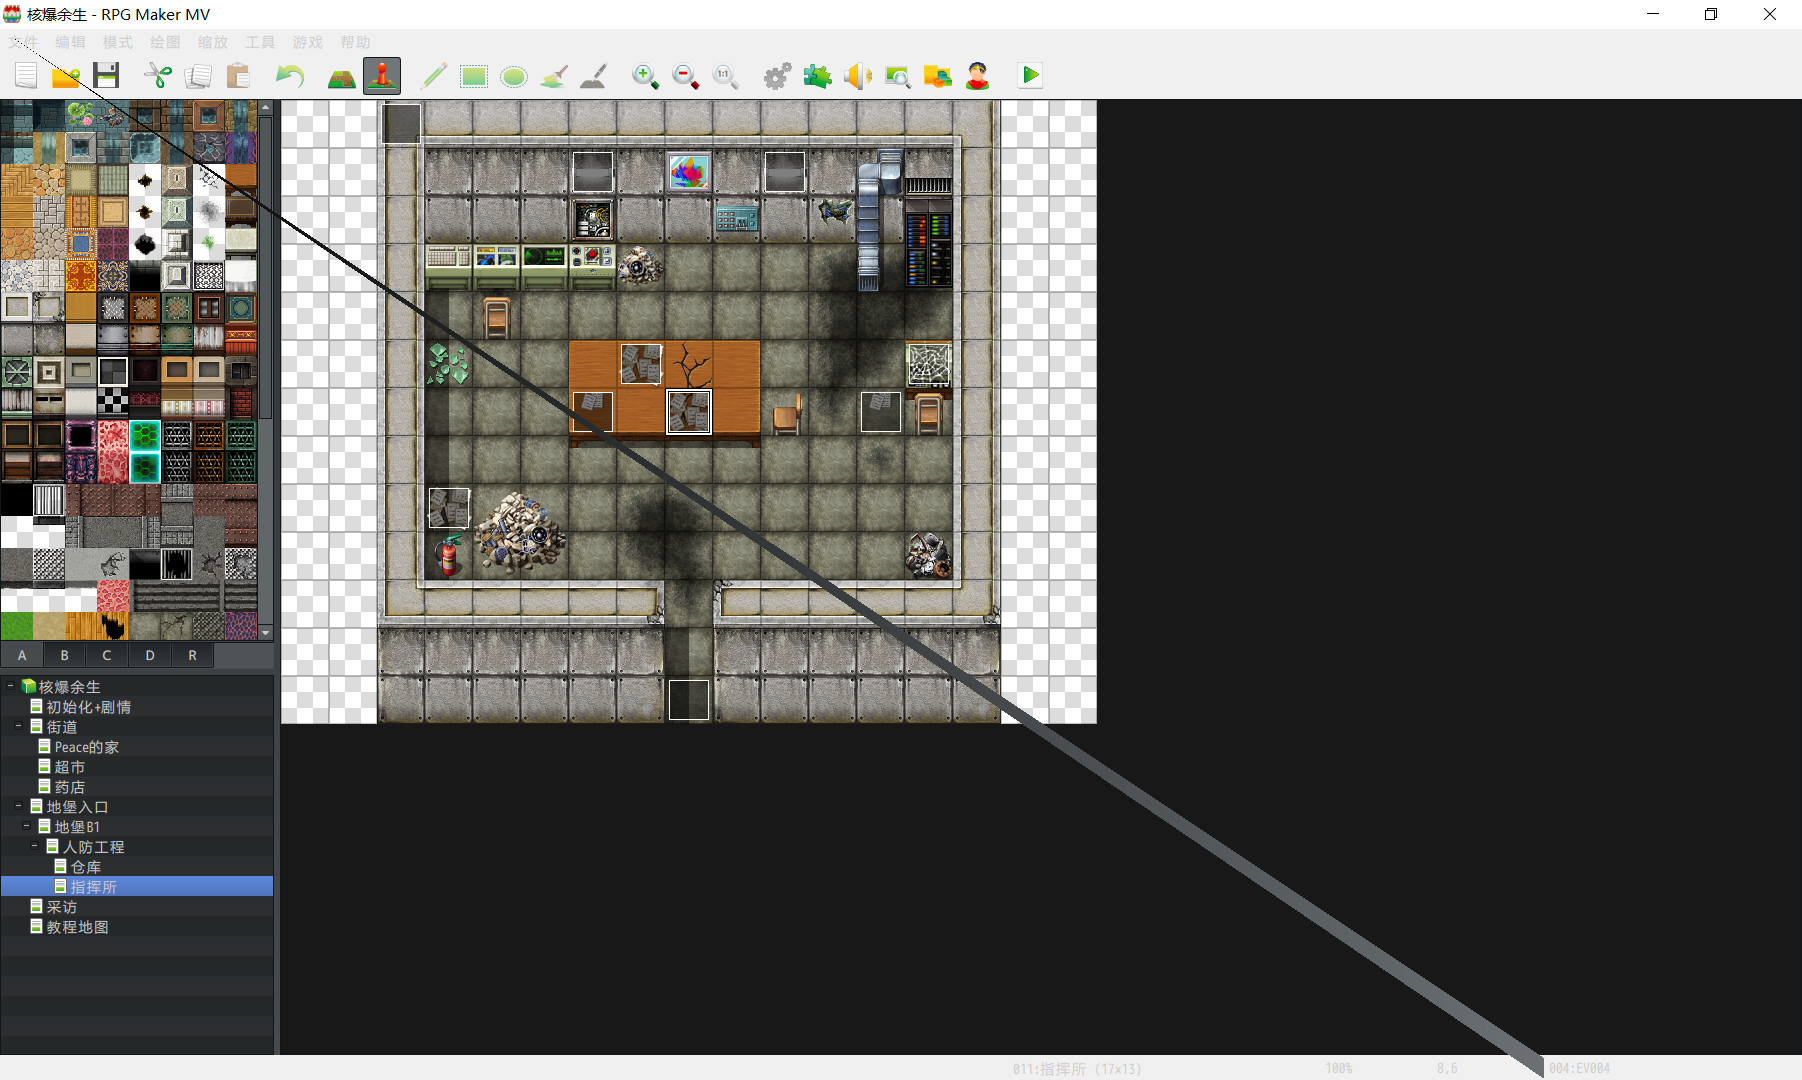Select the Rectangle drawing tool
Image resolution: width=1802 pixels, height=1080 pixels.
(474, 76)
